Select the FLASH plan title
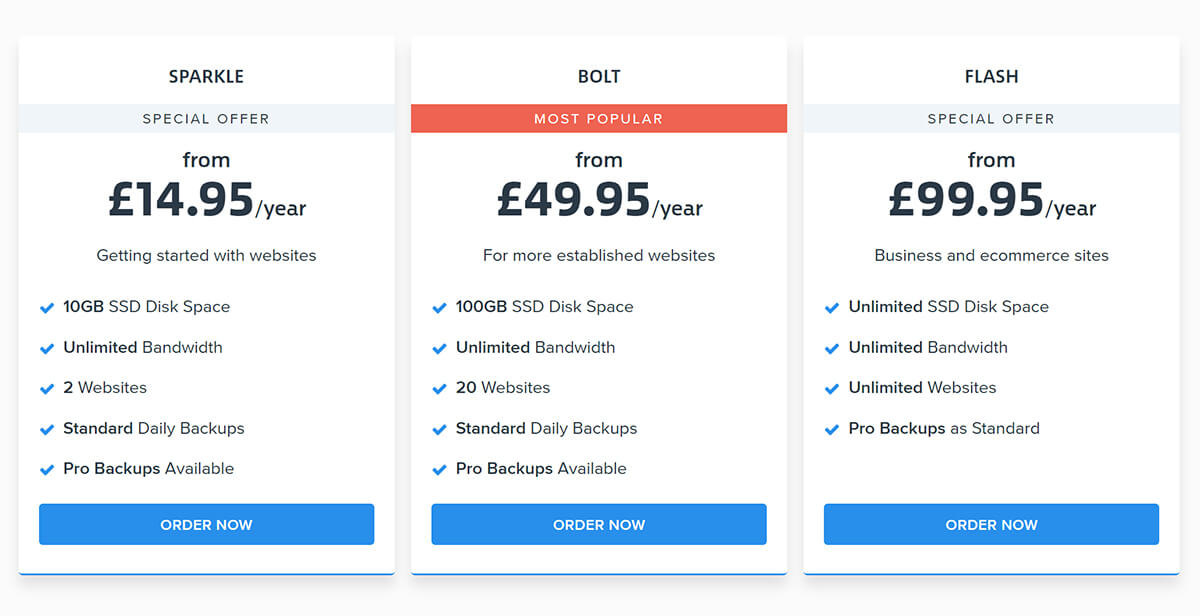 [991, 76]
